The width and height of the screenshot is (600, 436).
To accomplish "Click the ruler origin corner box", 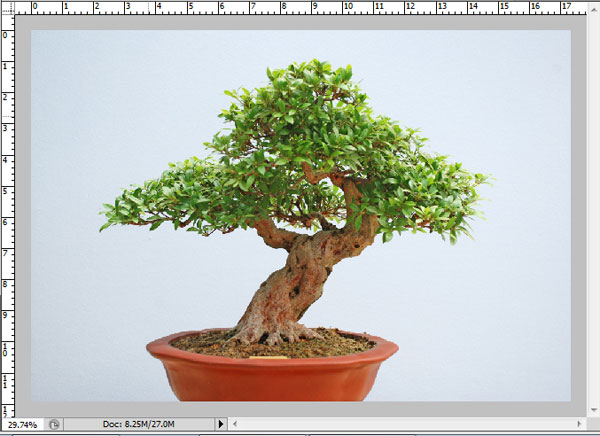I will tap(8, 8).
